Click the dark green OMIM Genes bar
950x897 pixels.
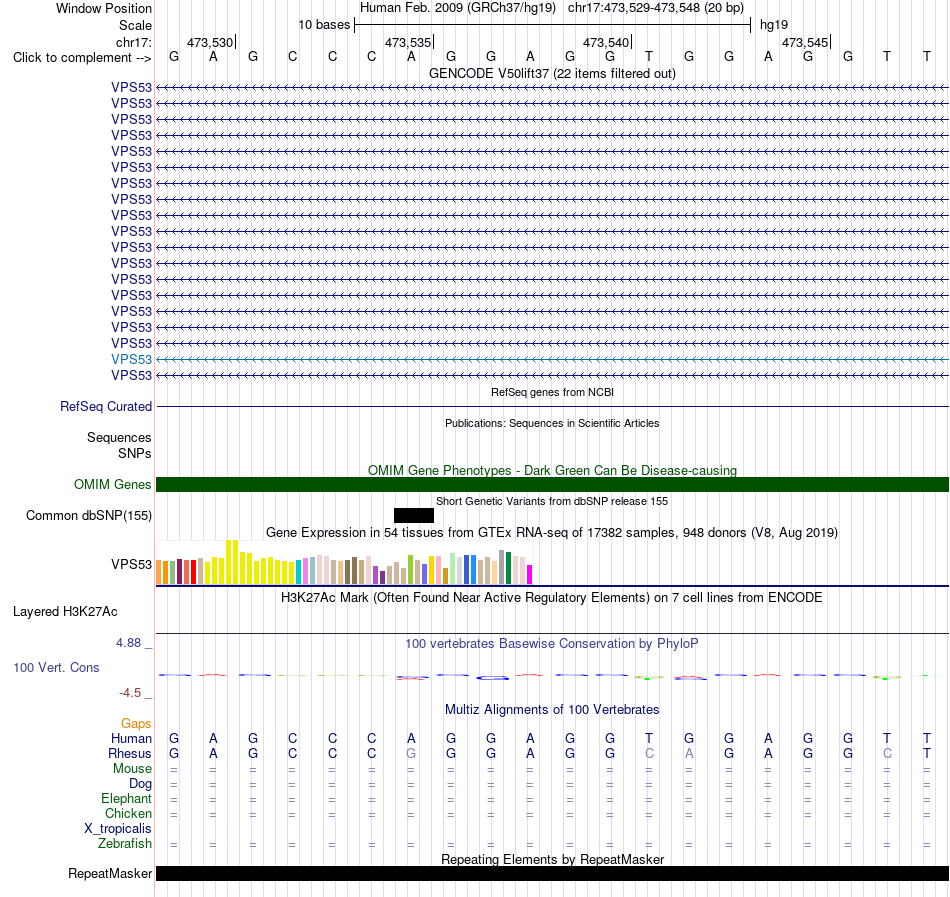(x=552, y=485)
